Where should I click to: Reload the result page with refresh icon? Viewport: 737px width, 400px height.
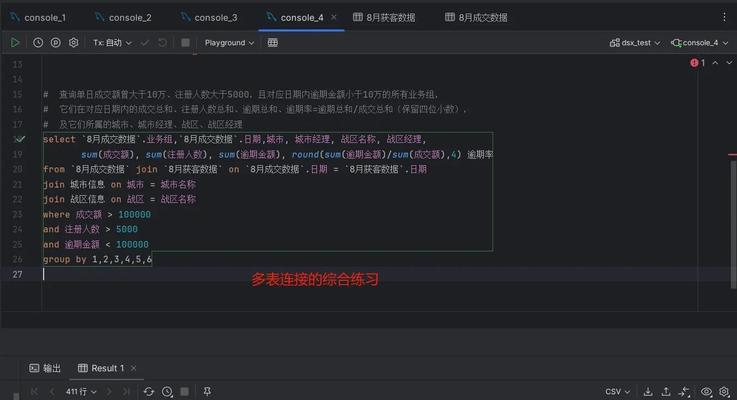tap(149, 392)
